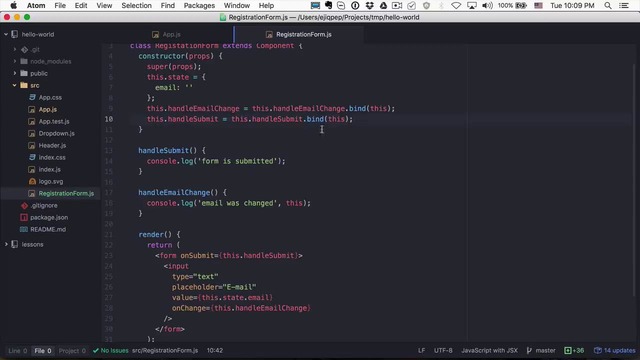Click line number 10 in gutter
Image resolution: width=640 pixels, height=360 pixels.
click(x=109, y=119)
